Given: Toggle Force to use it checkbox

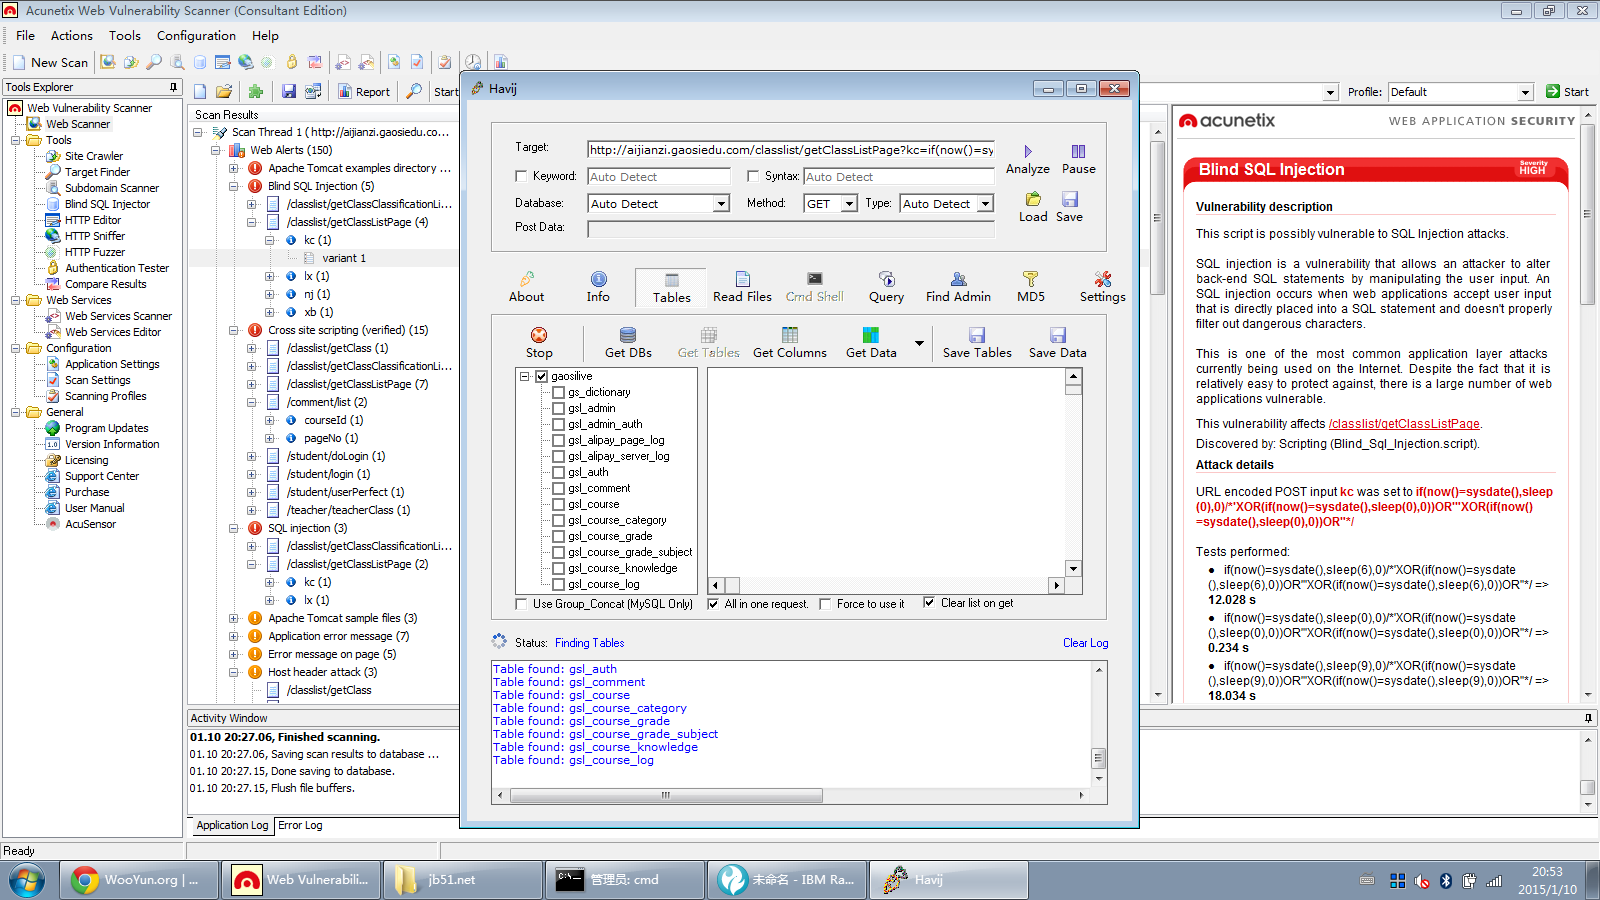Looking at the screenshot, I should (x=825, y=604).
